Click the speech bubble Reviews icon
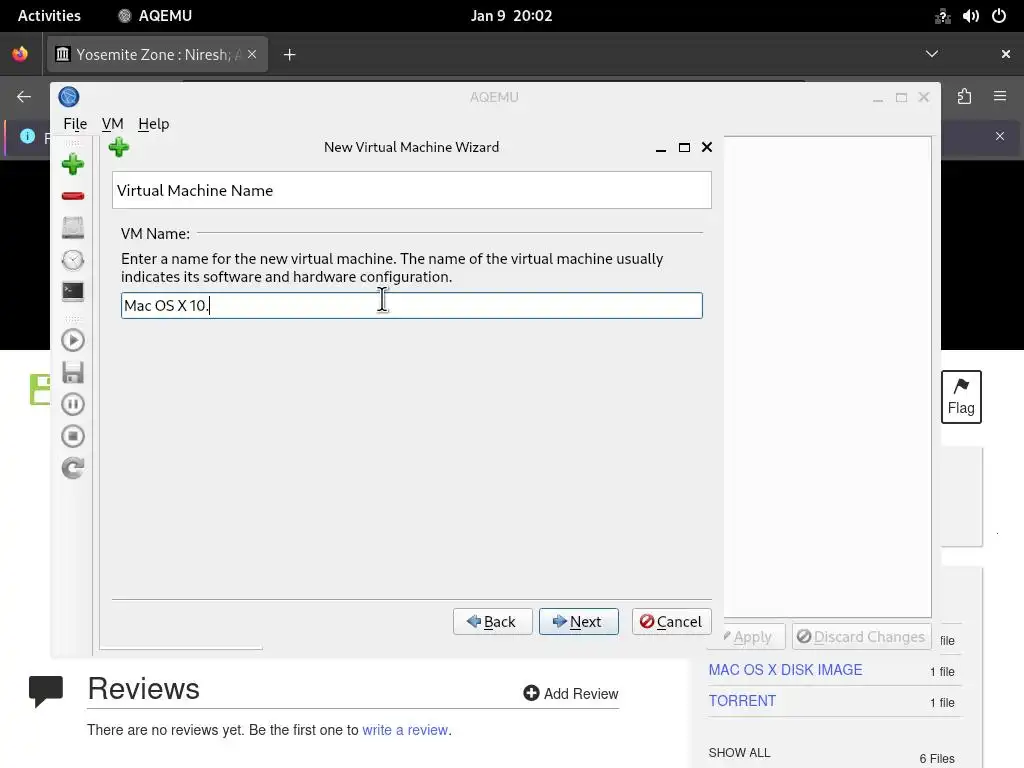The width and height of the screenshot is (1024, 768). coord(46,691)
